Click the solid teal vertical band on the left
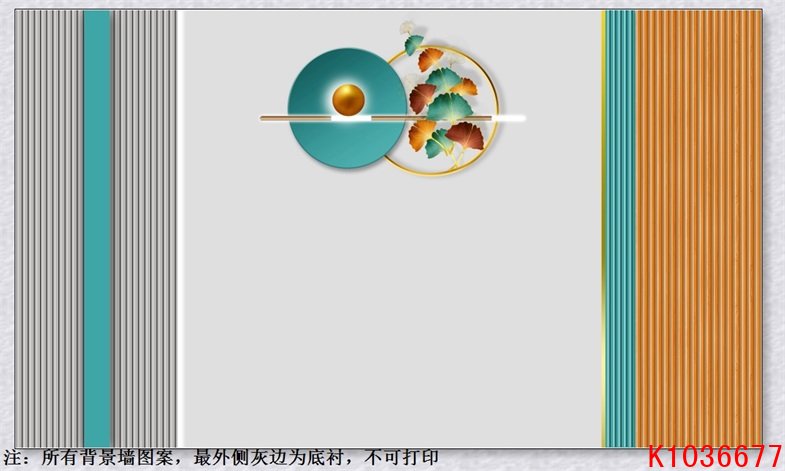This screenshot has height=471, width=785. coord(97,229)
